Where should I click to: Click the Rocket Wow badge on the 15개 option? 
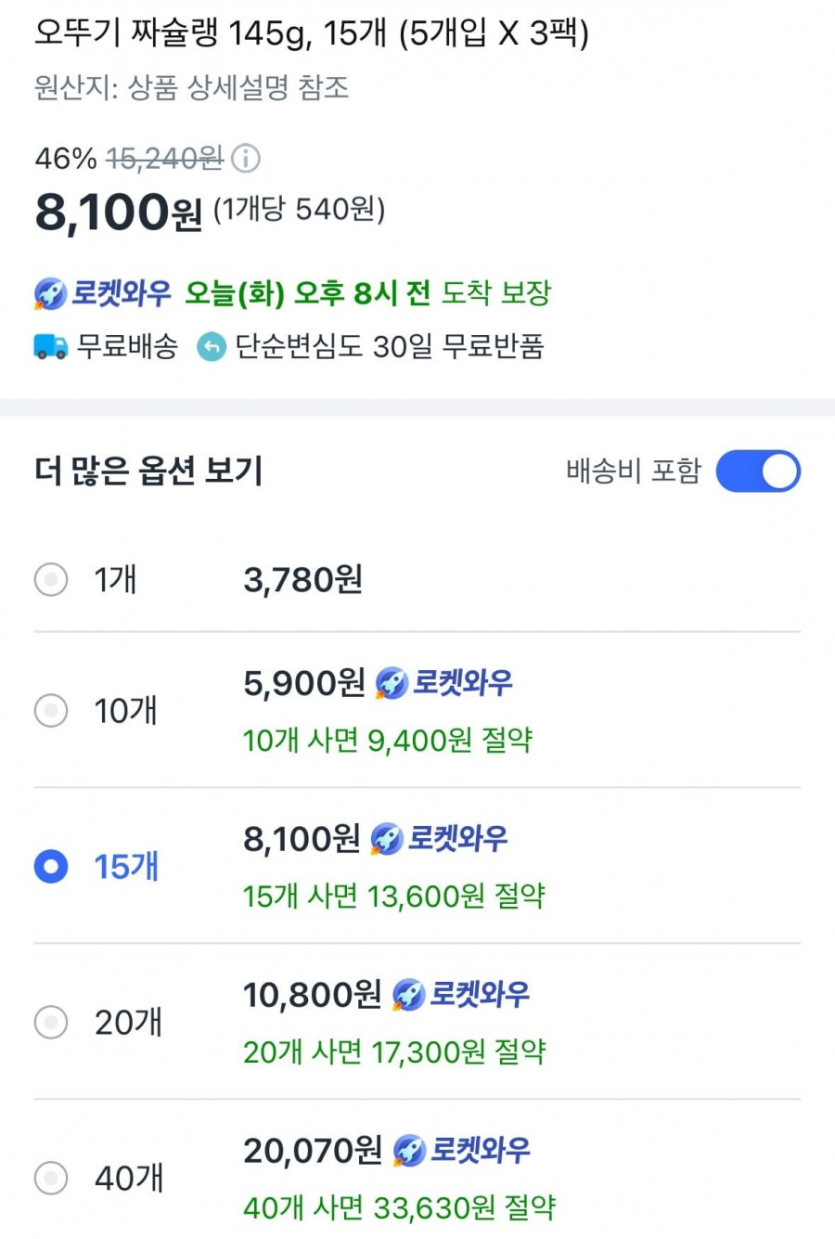[x=439, y=839]
